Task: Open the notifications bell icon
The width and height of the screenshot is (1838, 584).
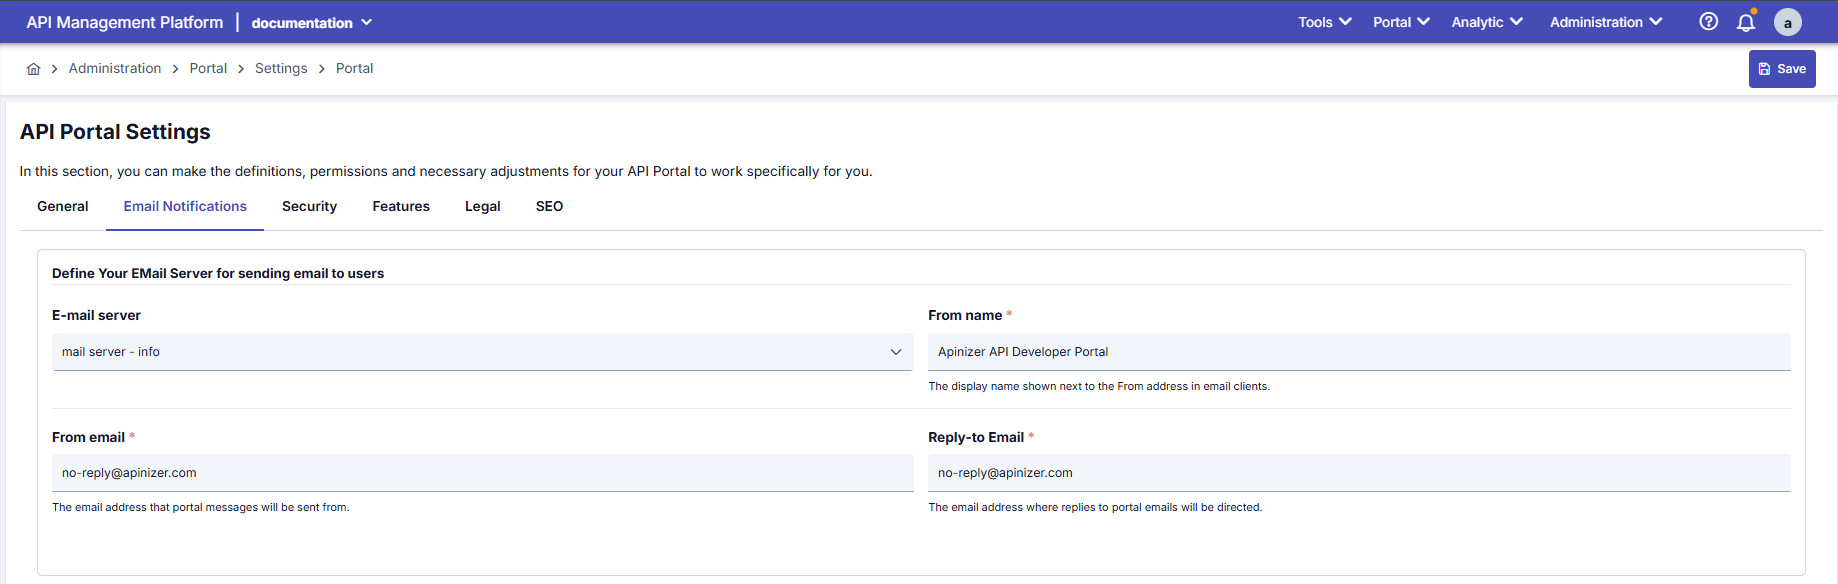Action: pos(1746,22)
